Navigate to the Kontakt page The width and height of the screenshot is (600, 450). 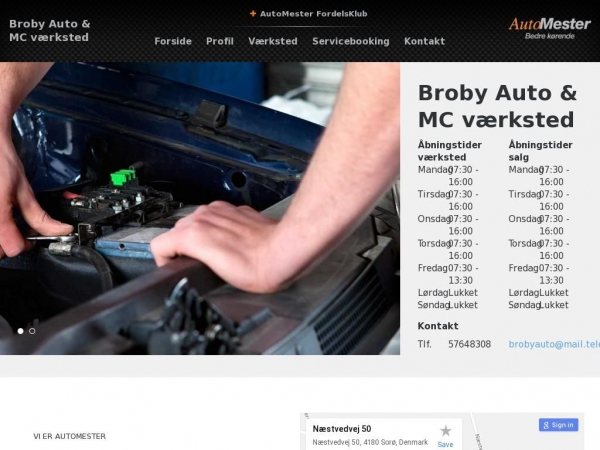click(x=425, y=41)
